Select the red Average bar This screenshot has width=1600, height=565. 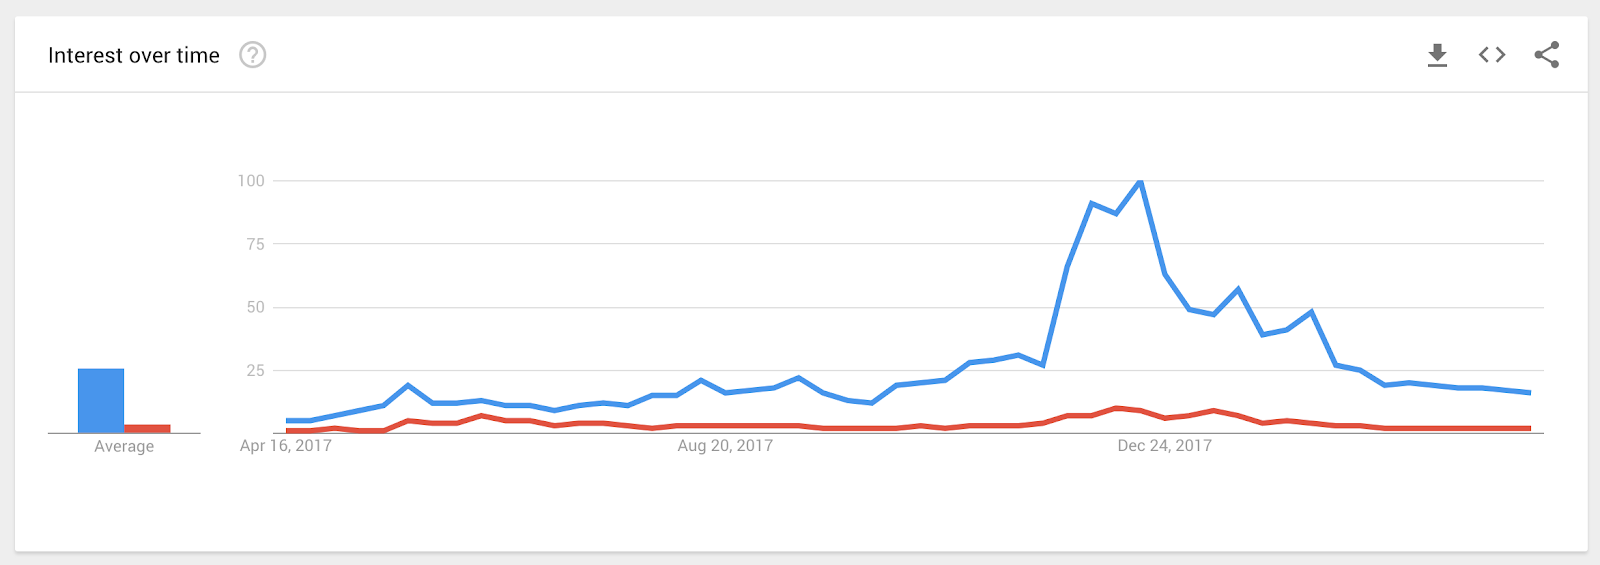(x=147, y=429)
